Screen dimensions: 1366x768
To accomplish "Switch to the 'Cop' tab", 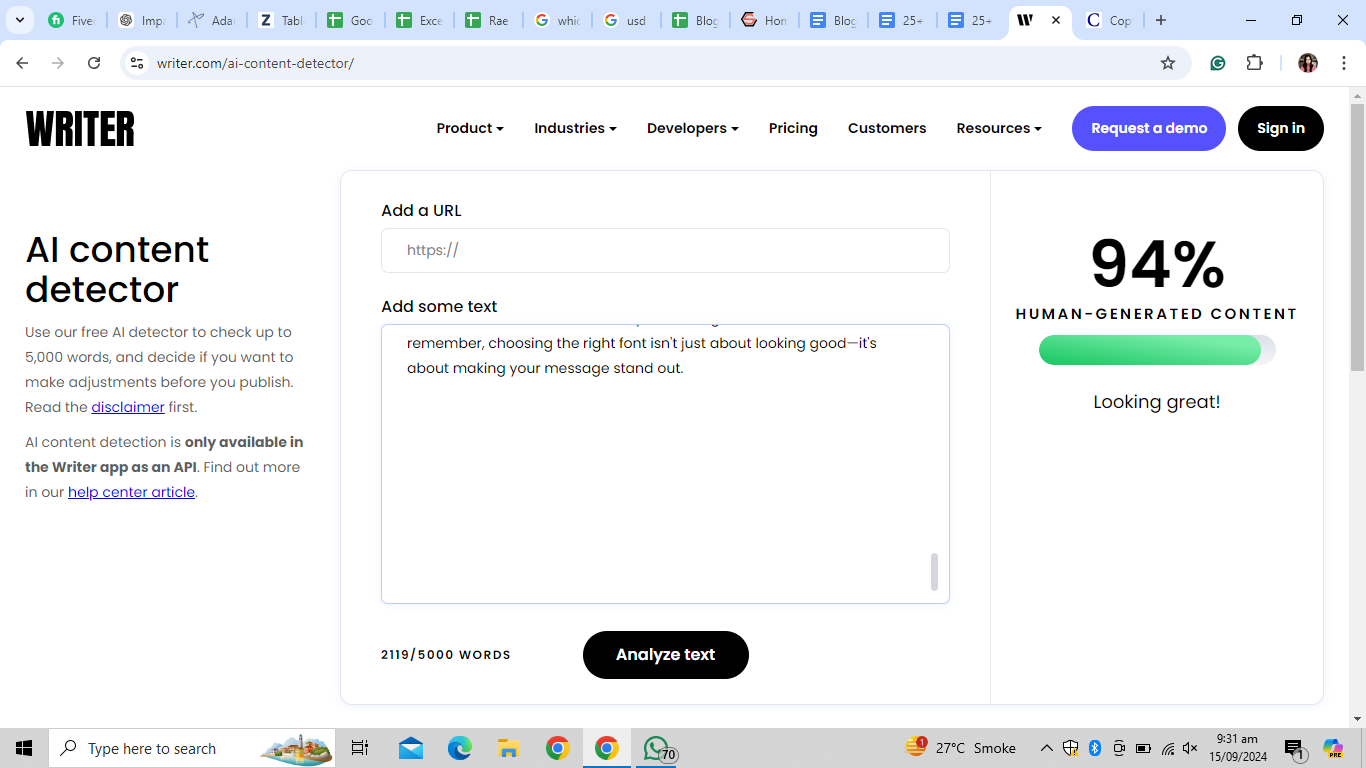I will 1110,20.
